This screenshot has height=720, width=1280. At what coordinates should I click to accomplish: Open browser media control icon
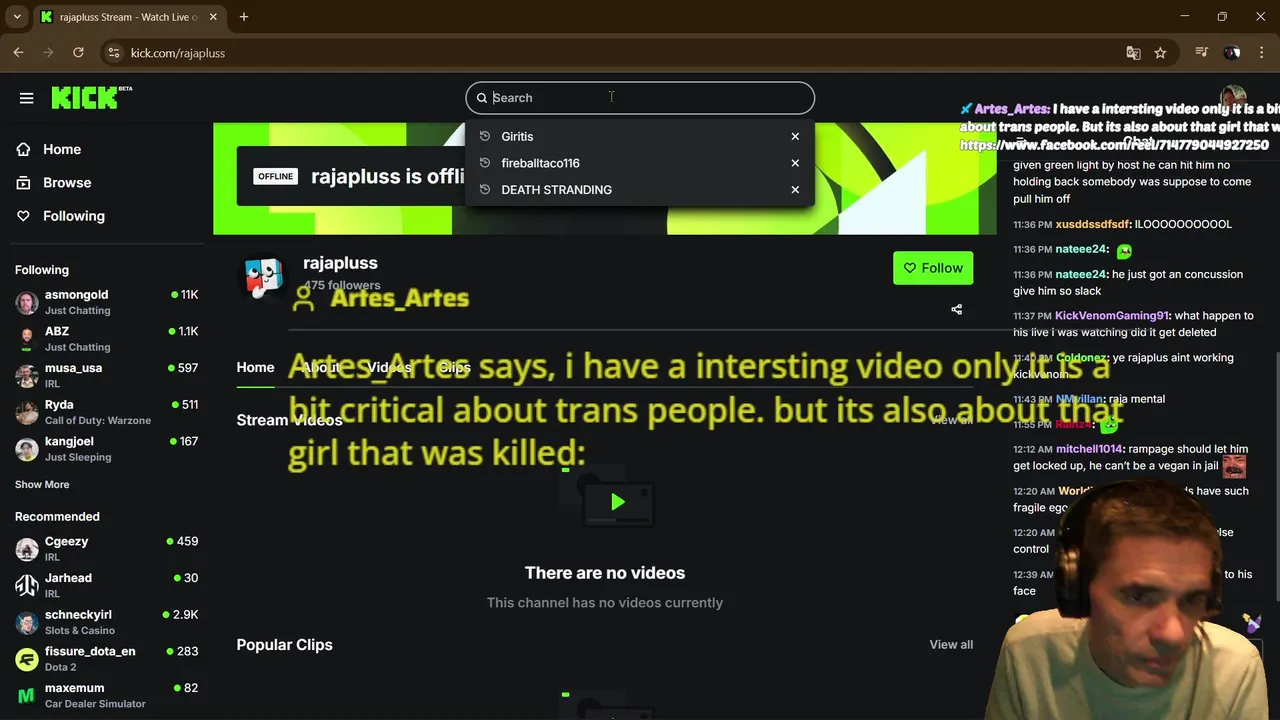(x=1202, y=53)
